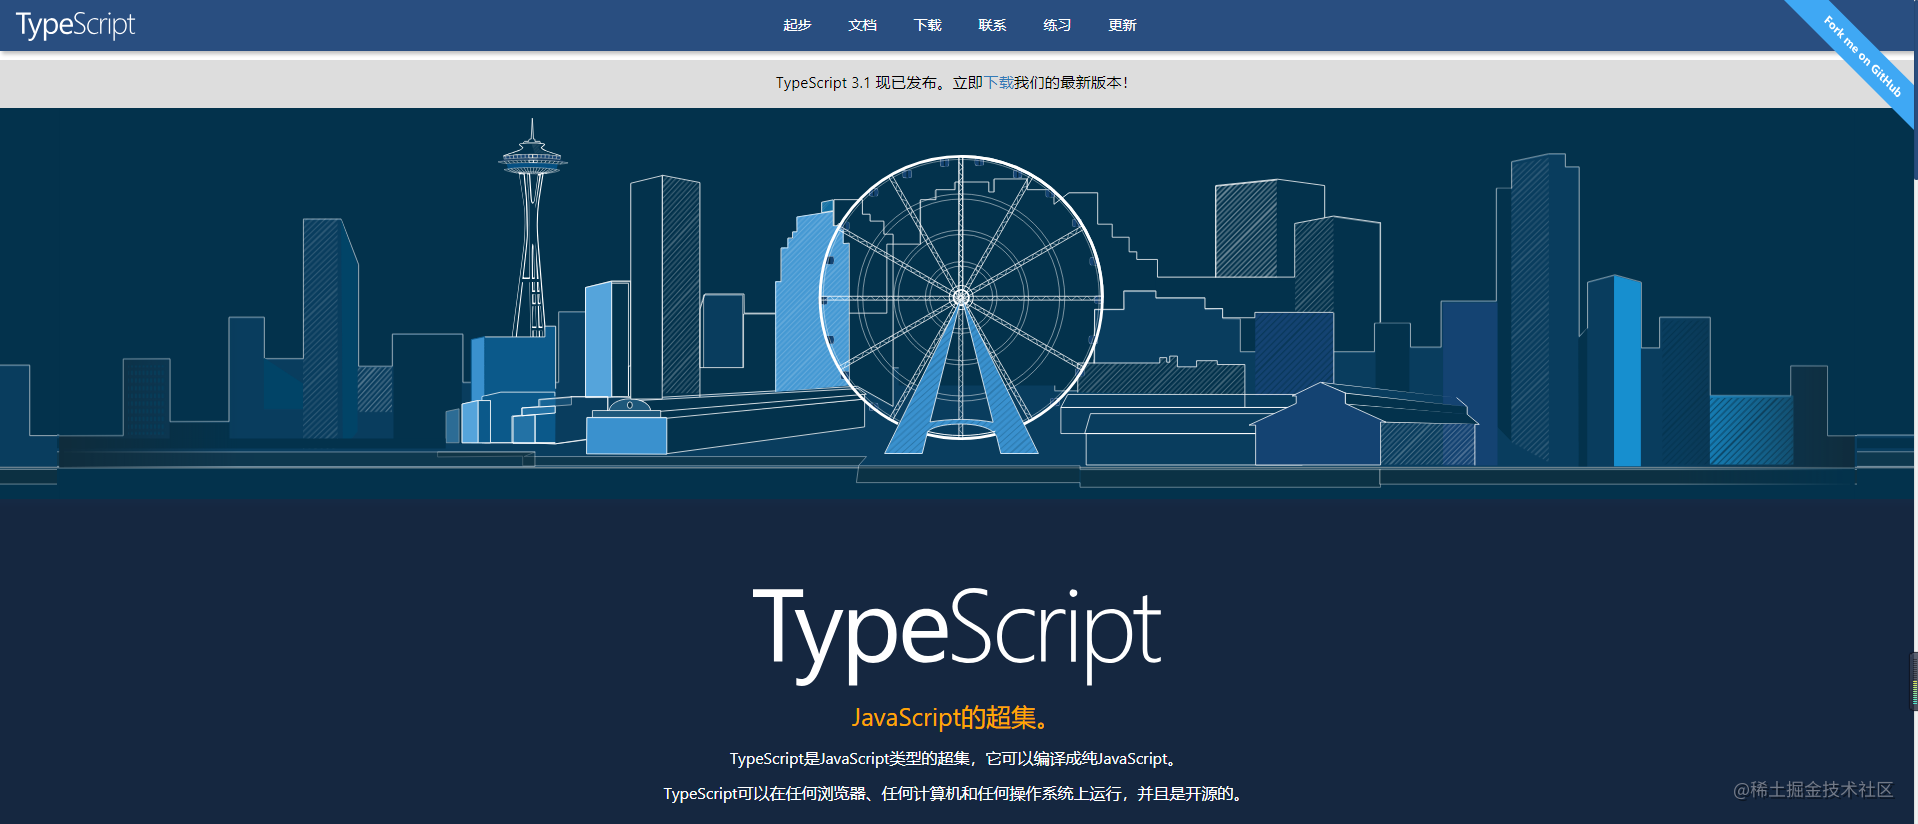Follow the 下载 link in the release banner
This screenshot has height=824, width=1918.
click(999, 83)
